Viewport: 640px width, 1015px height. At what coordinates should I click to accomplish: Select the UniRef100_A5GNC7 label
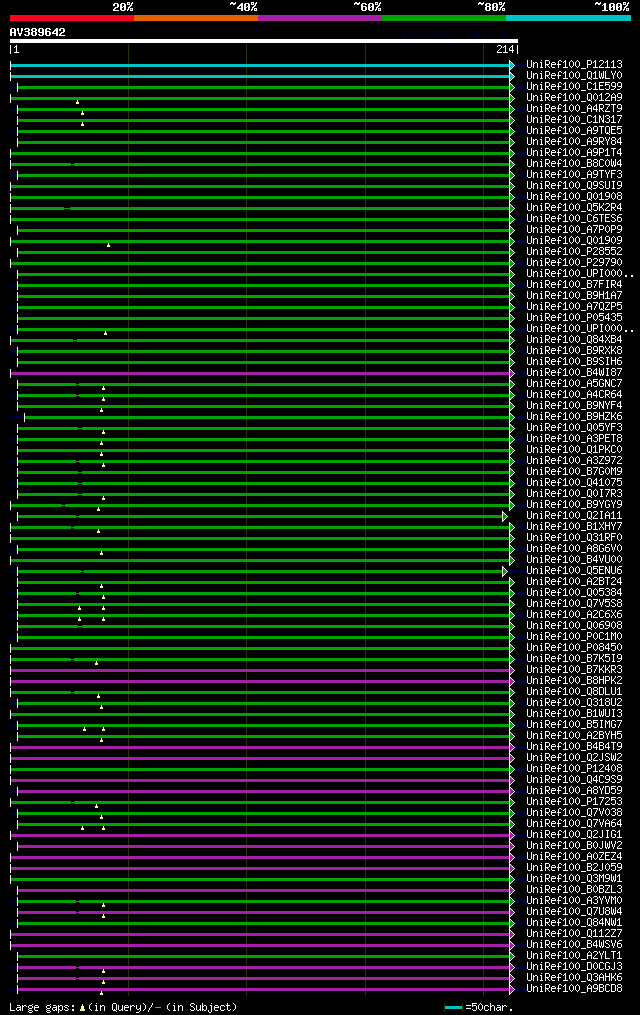tap(574, 384)
